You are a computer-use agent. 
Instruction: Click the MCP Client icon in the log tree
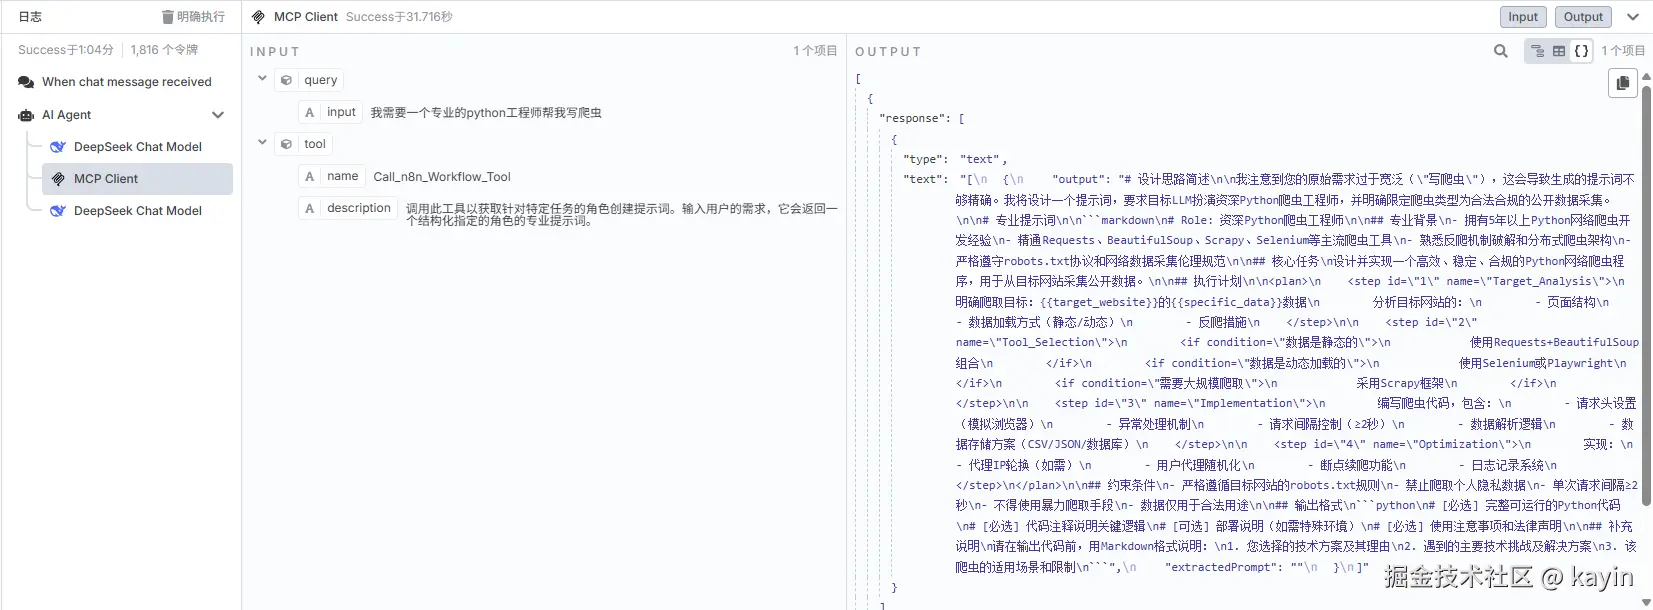[x=58, y=179]
